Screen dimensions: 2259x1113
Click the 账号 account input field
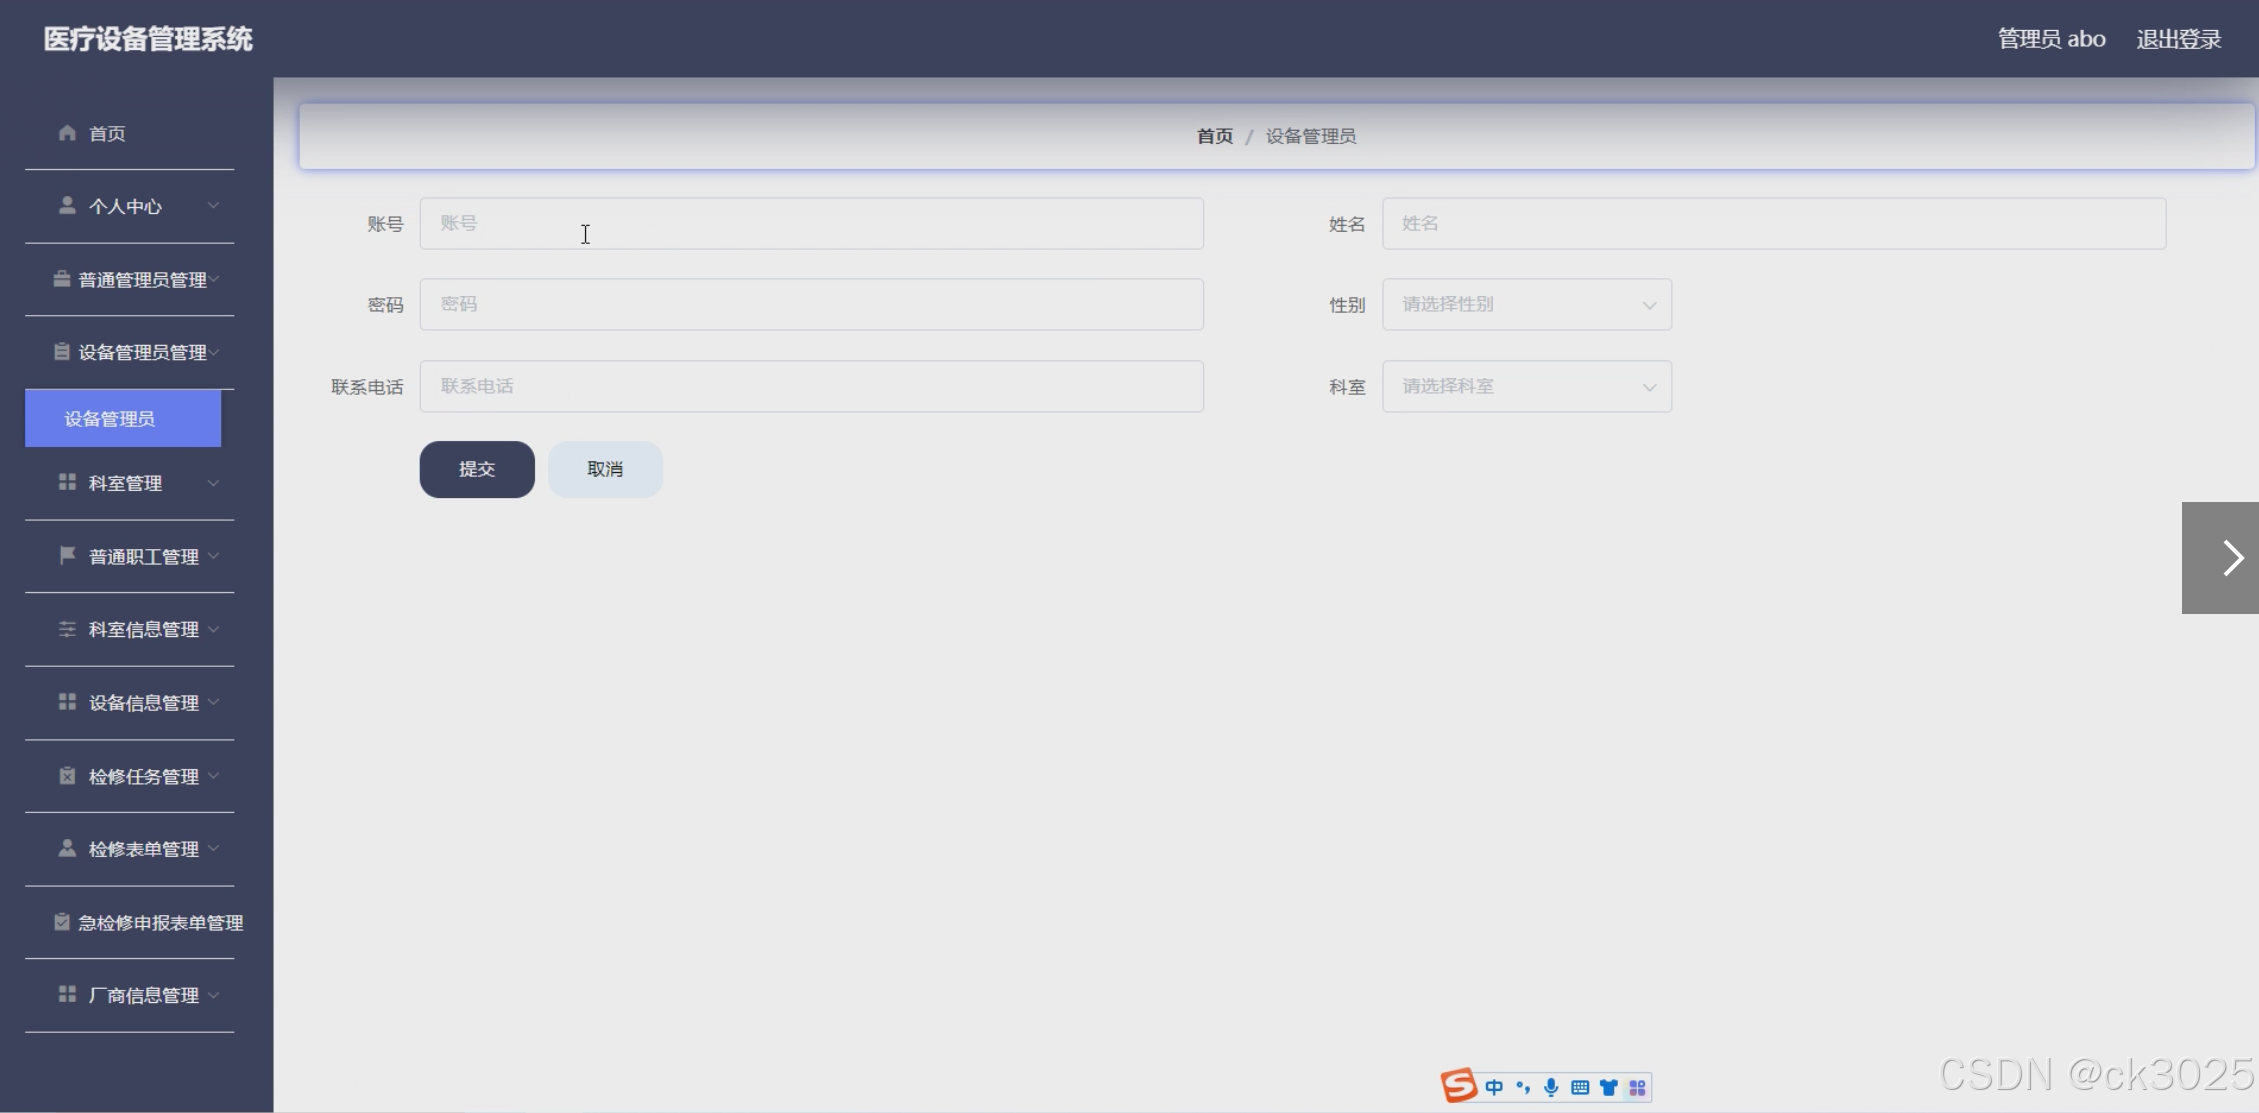812,223
